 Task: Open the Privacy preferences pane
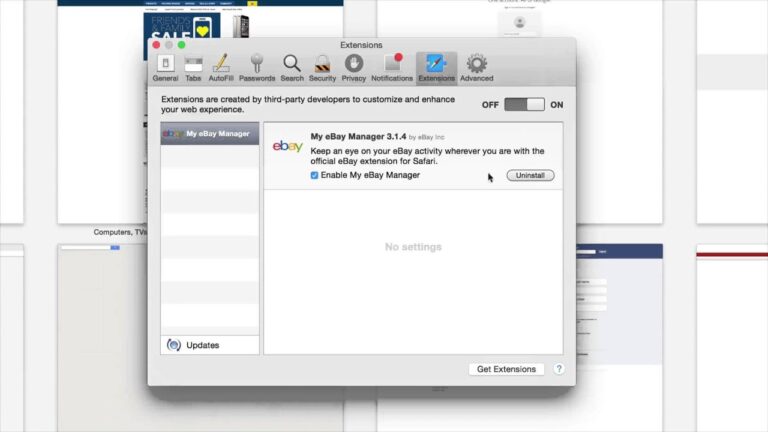tap(354, 68)
